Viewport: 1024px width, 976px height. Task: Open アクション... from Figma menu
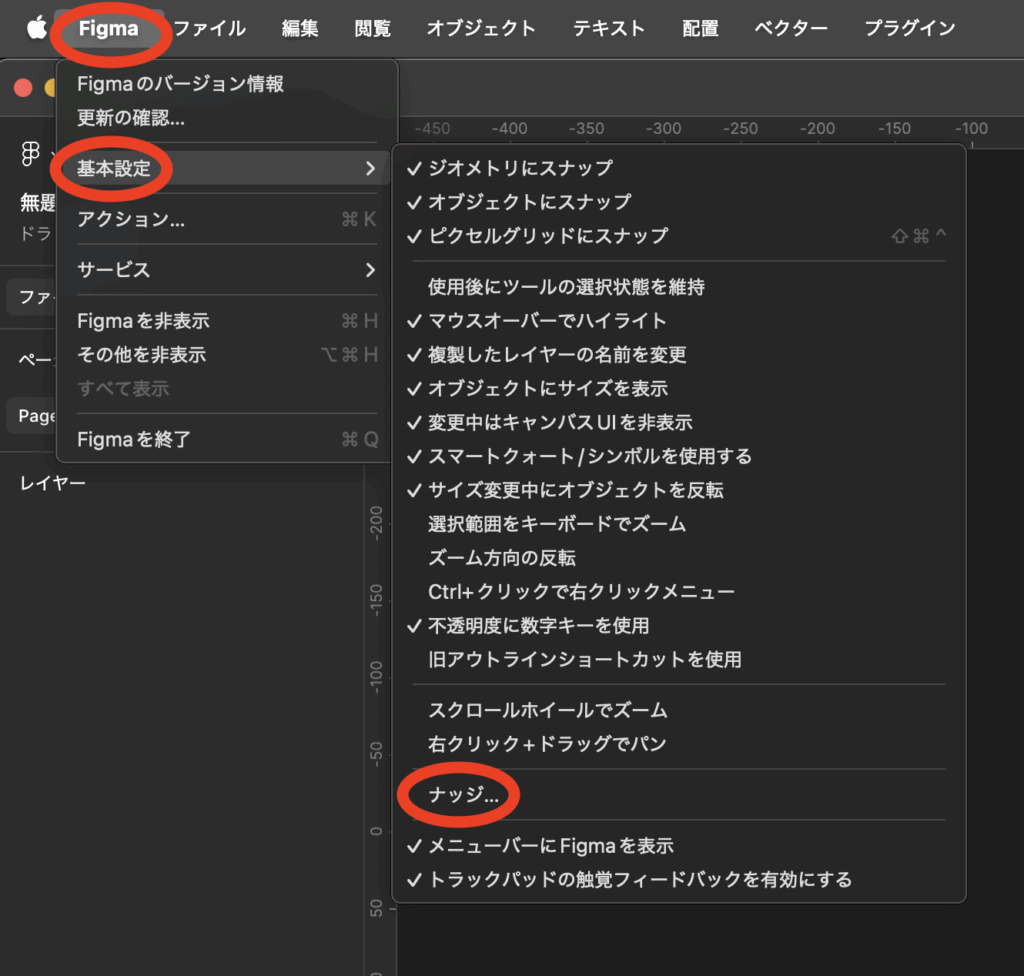tap(131, 220)
